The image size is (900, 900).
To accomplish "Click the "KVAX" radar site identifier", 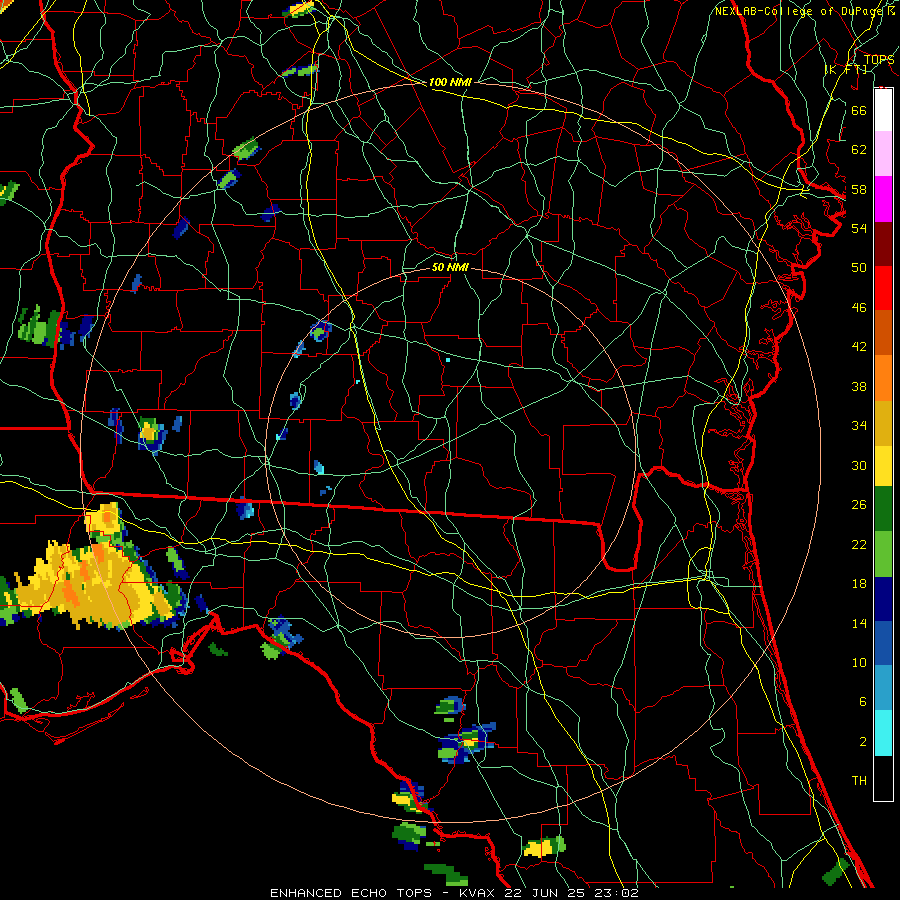I will point(476,893).
